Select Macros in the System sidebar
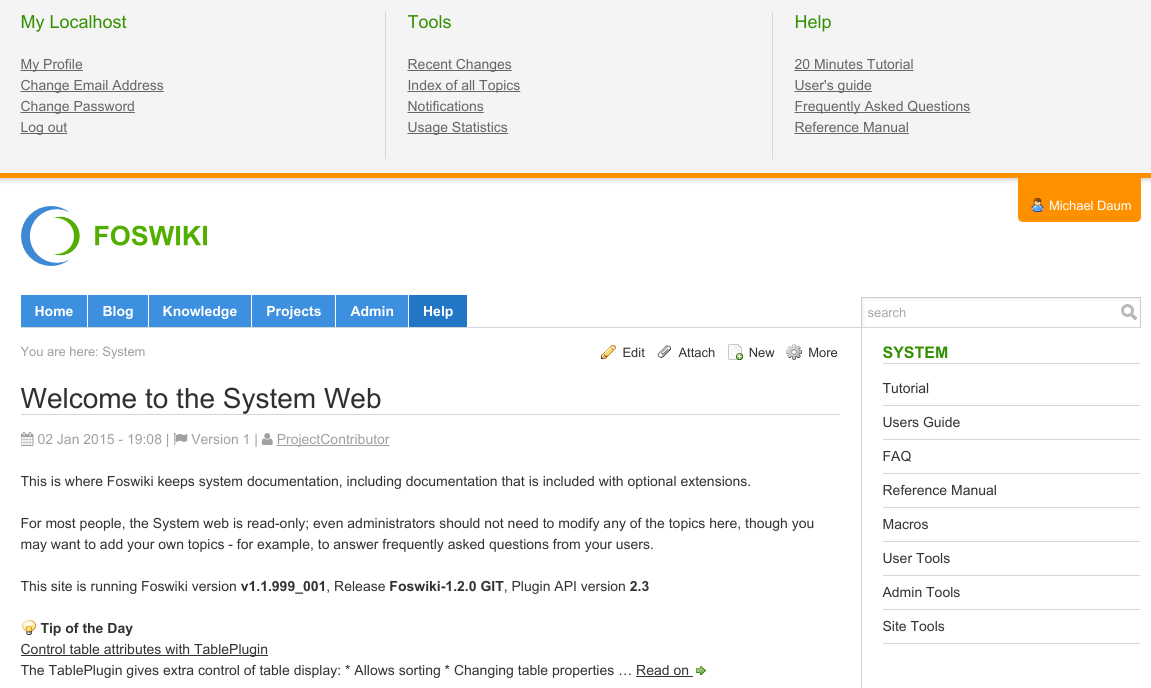The width and height of the screenshot is (1151, 688). point(905,524)
